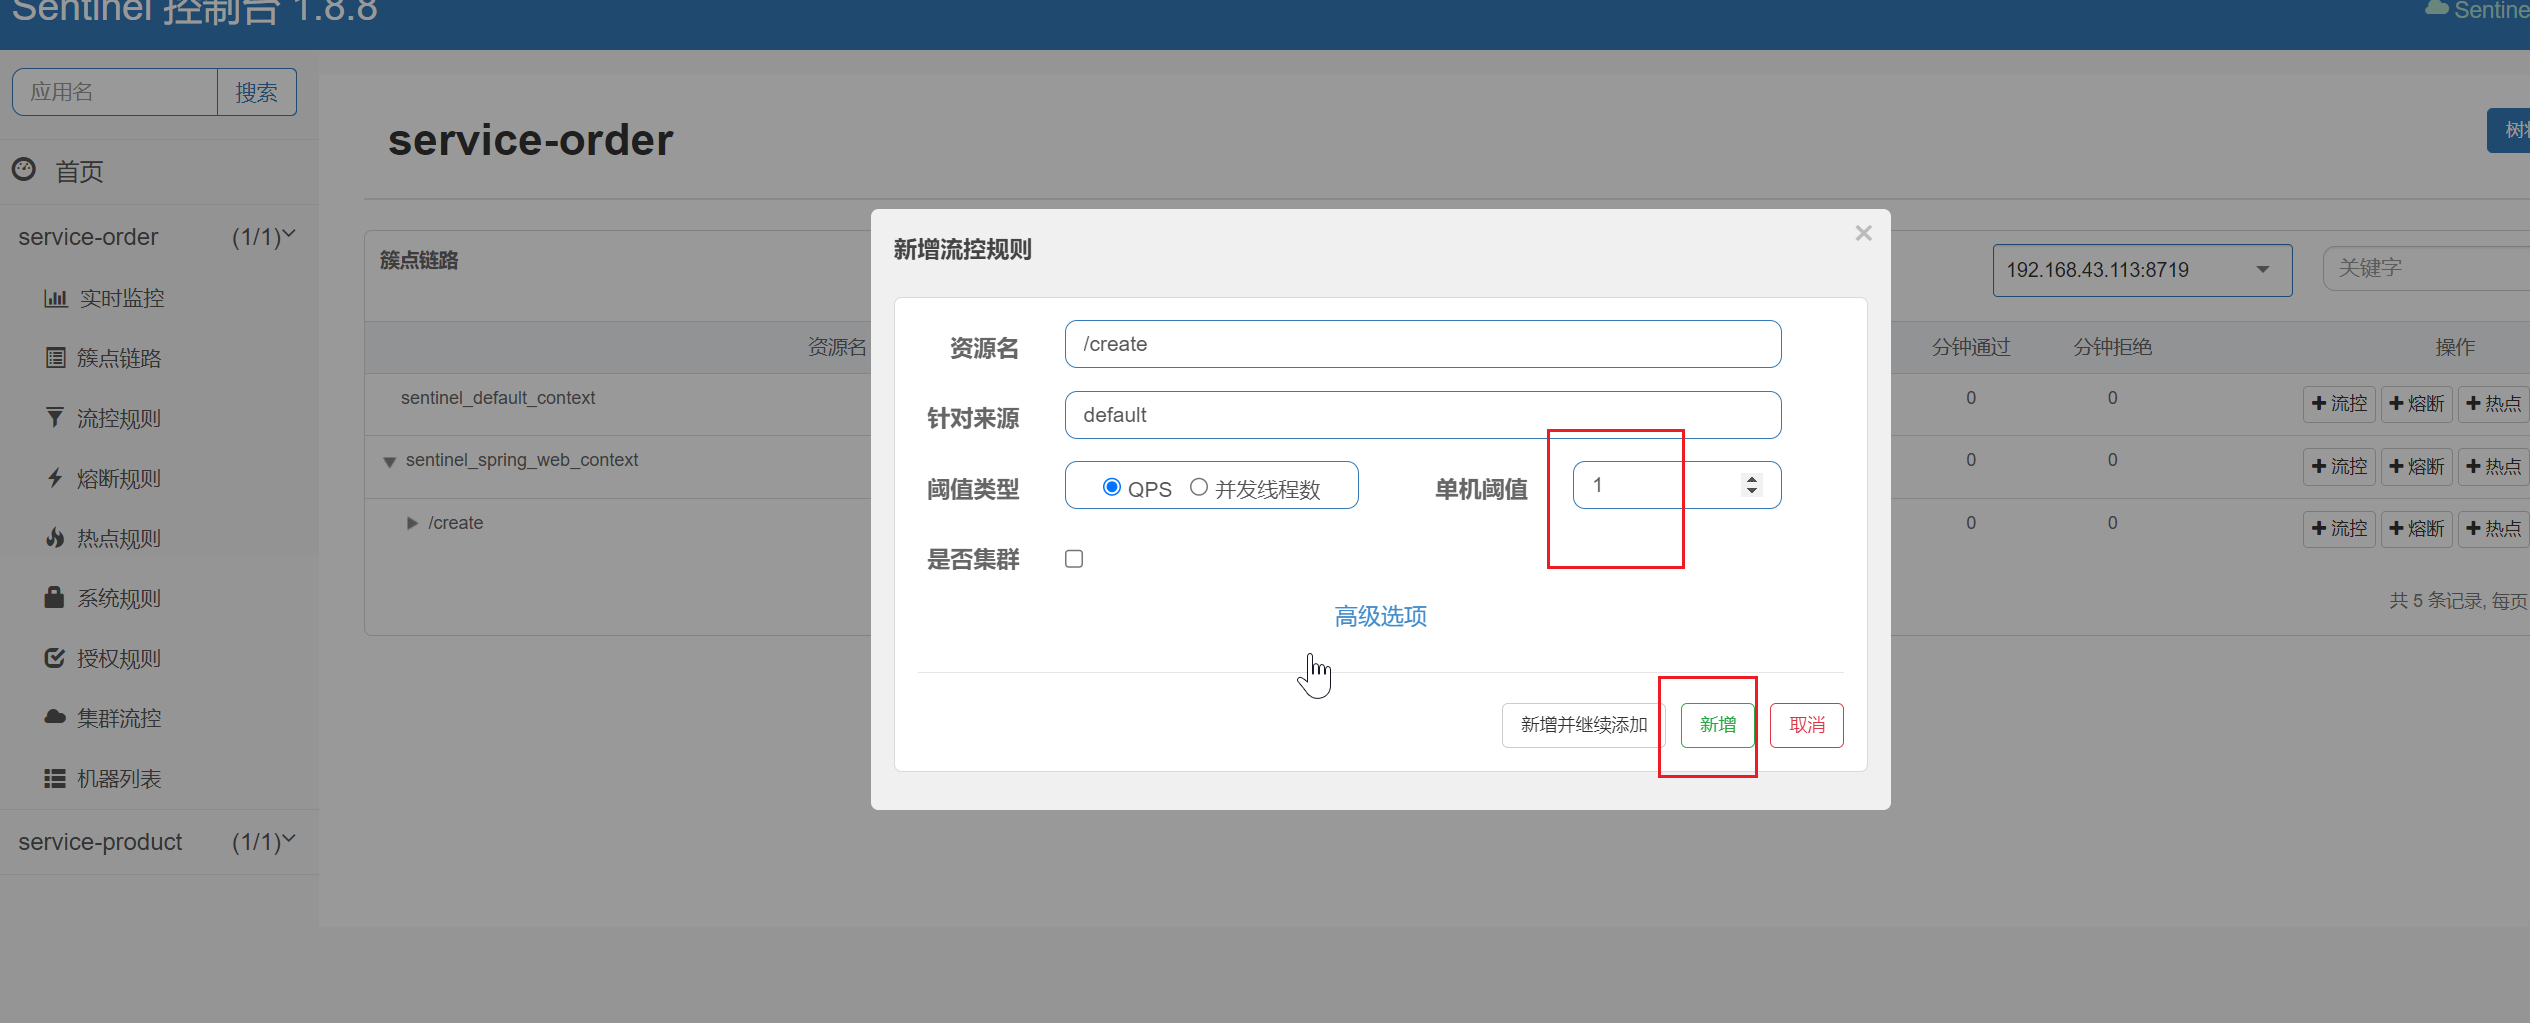Open 系统规则 menu item
The image size is (2530, 1023).
(119, 598)
